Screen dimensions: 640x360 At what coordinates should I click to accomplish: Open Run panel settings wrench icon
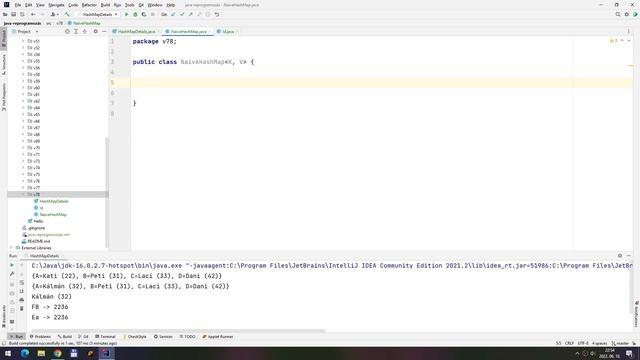coord(12,274)
